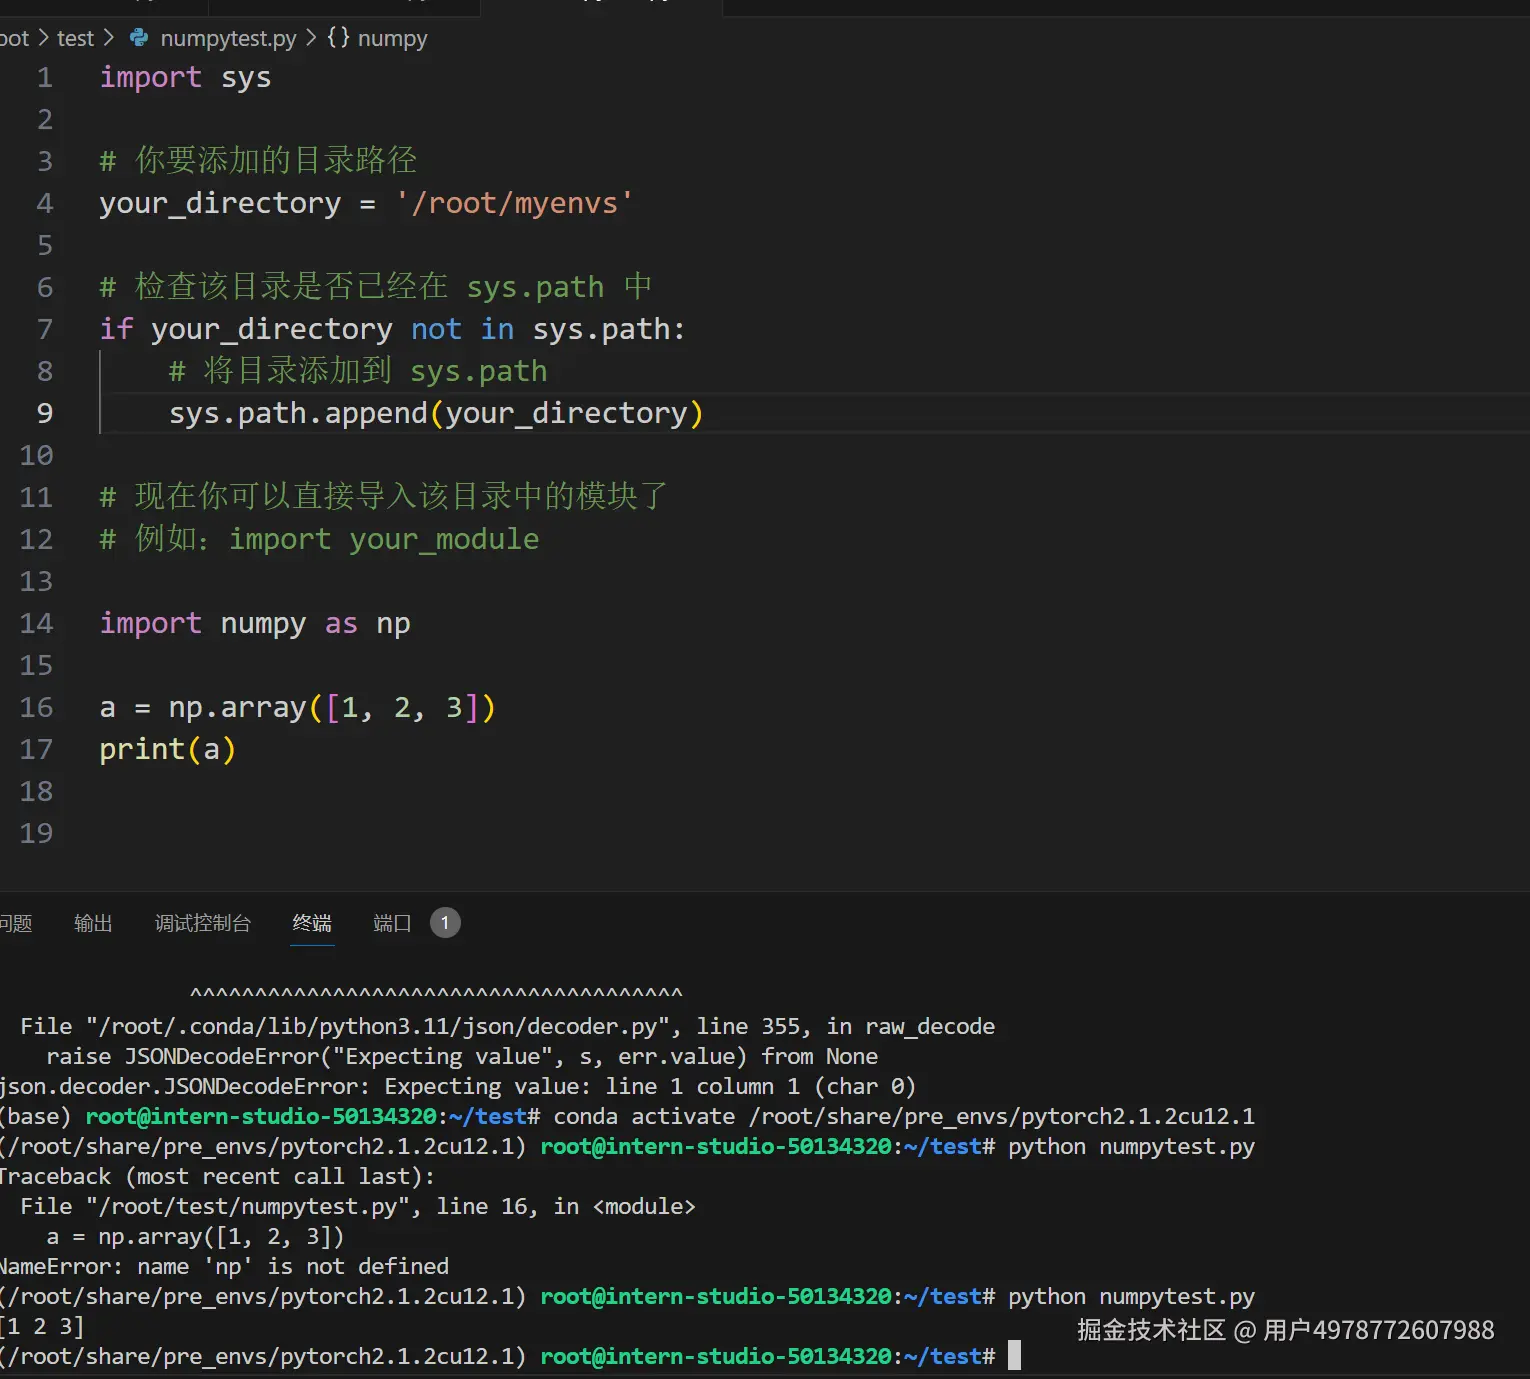1530x1379 pixels.
Task: Click line number 19 in the gutter
Action: point(36,833)
